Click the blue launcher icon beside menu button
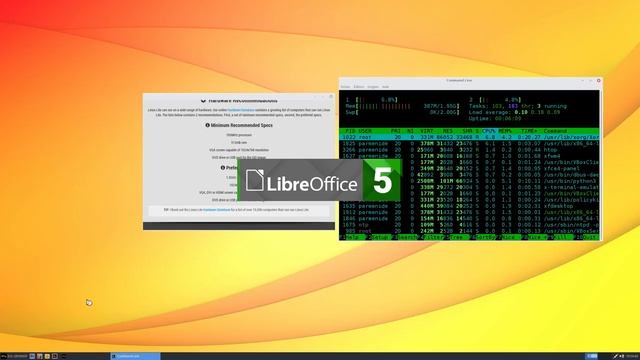 click(x=32, y=356)
